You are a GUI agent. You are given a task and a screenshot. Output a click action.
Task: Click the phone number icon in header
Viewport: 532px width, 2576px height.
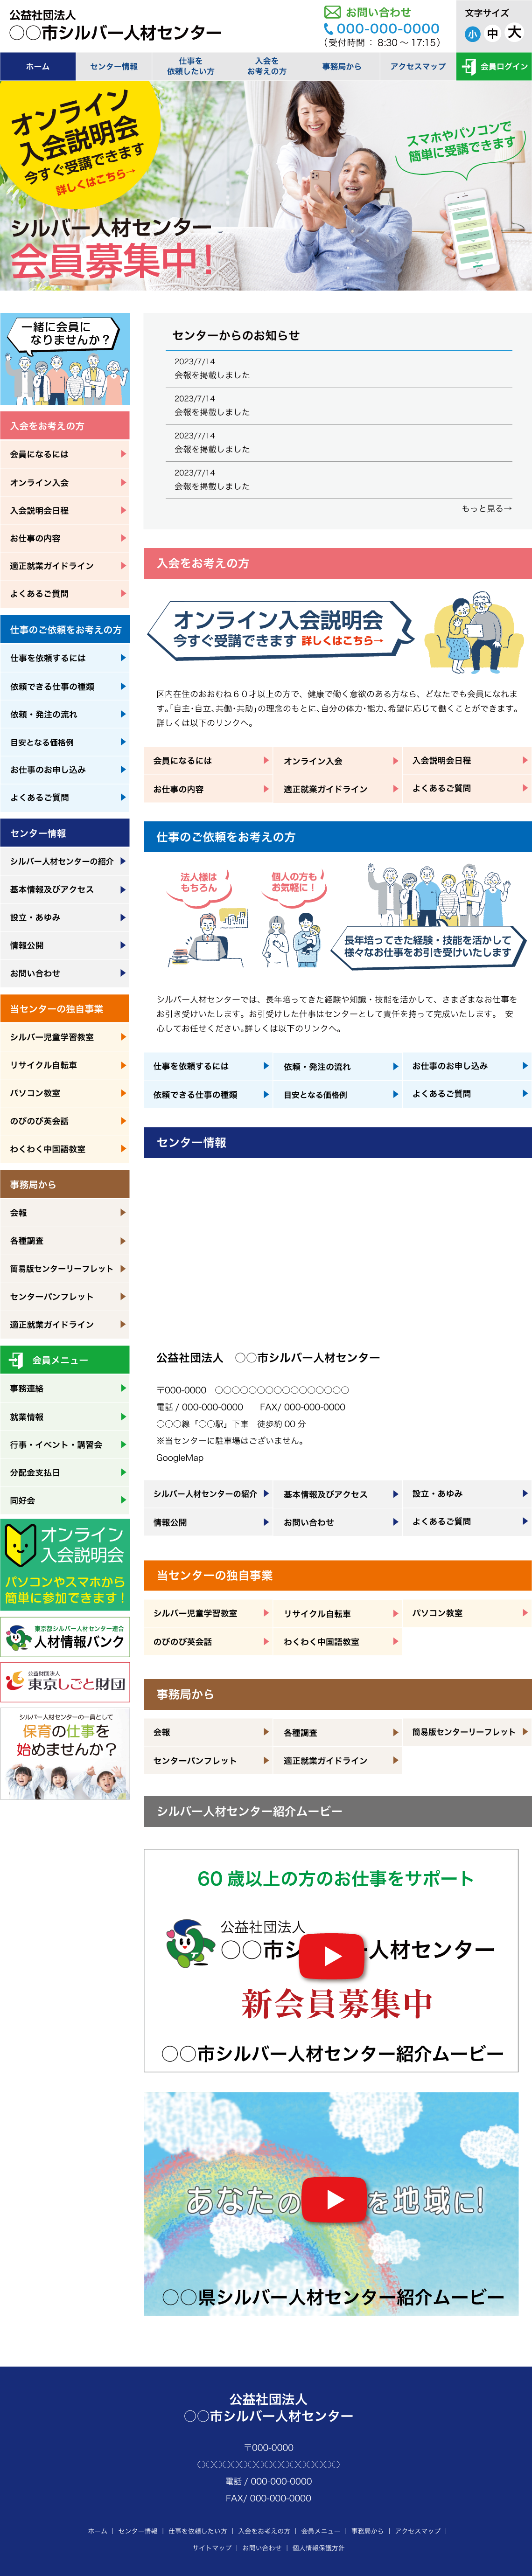(x=328, y=30)
